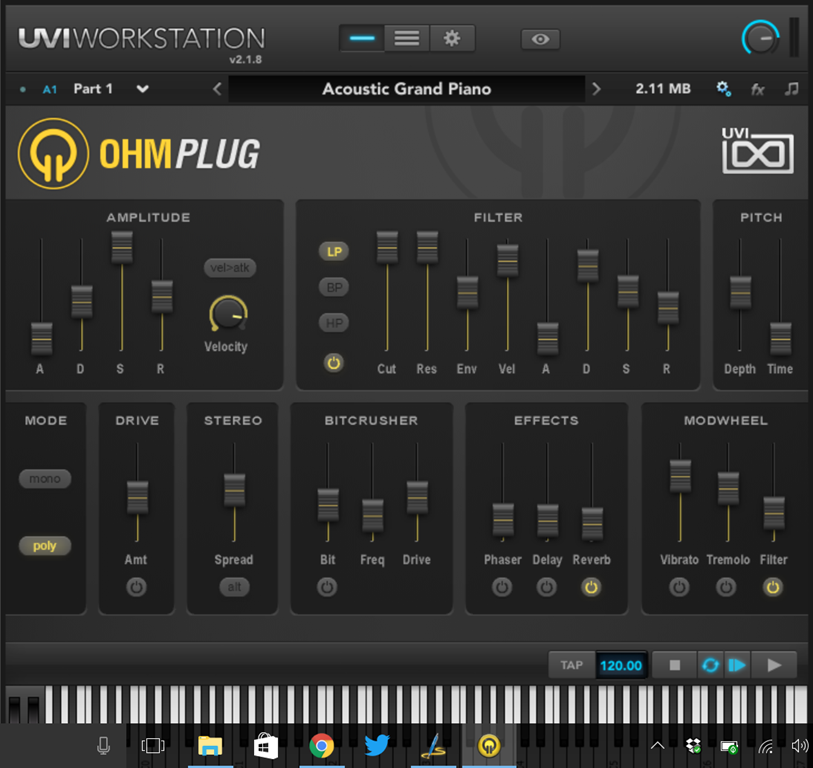The image size is (813, 768).
Task: Click the Ohm Plug logo icon
Action: [53, 153]
